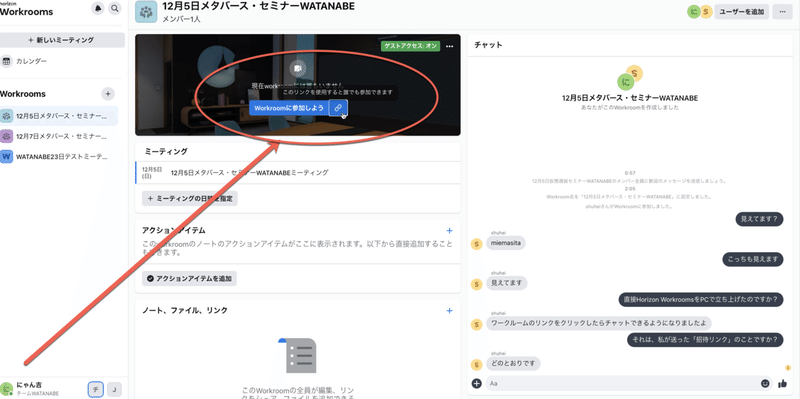Copy the invite link icon button
This screenshot has width=800, height=399.
pos(338,108)
